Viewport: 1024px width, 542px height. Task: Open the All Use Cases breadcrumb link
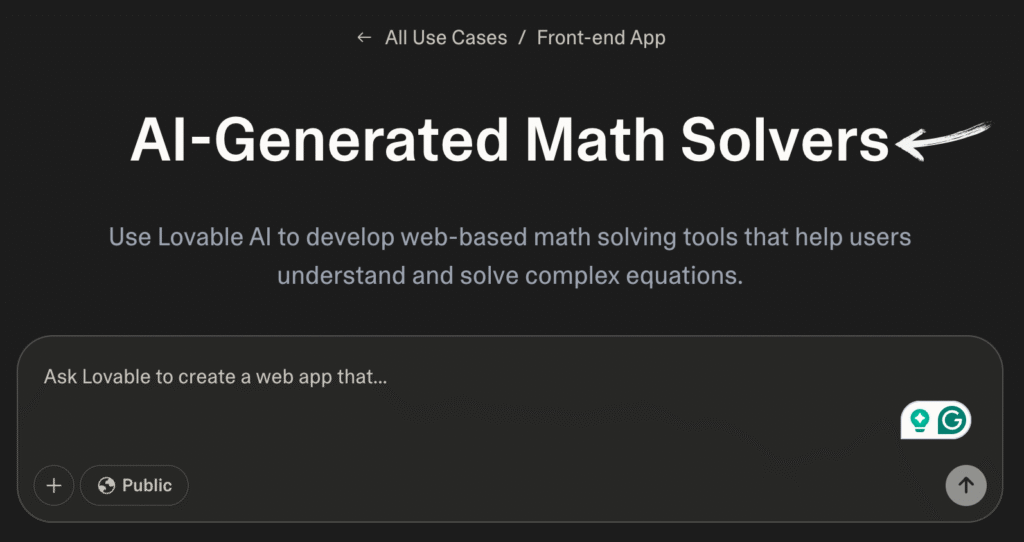click(446, 38)
